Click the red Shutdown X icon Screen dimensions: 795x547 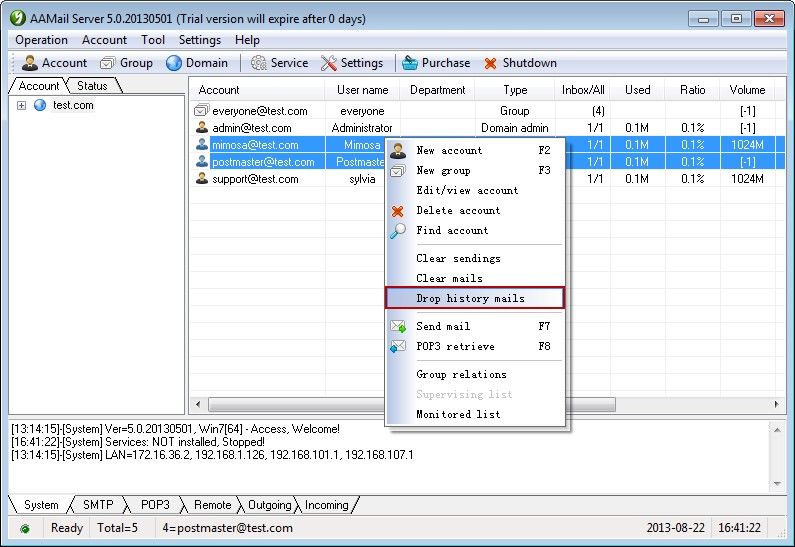(x=490, y=63)
